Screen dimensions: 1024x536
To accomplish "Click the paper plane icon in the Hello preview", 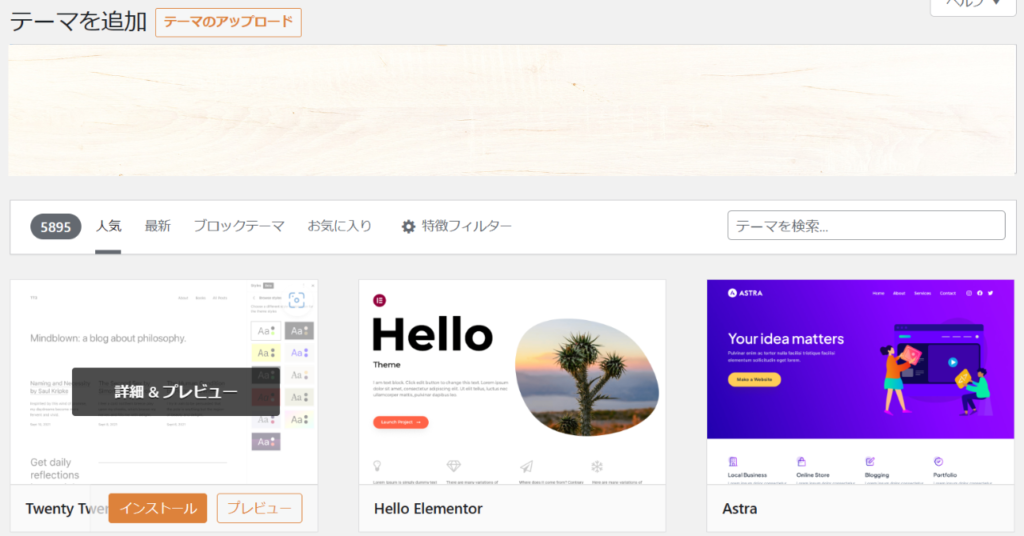I will coord(526,466).
